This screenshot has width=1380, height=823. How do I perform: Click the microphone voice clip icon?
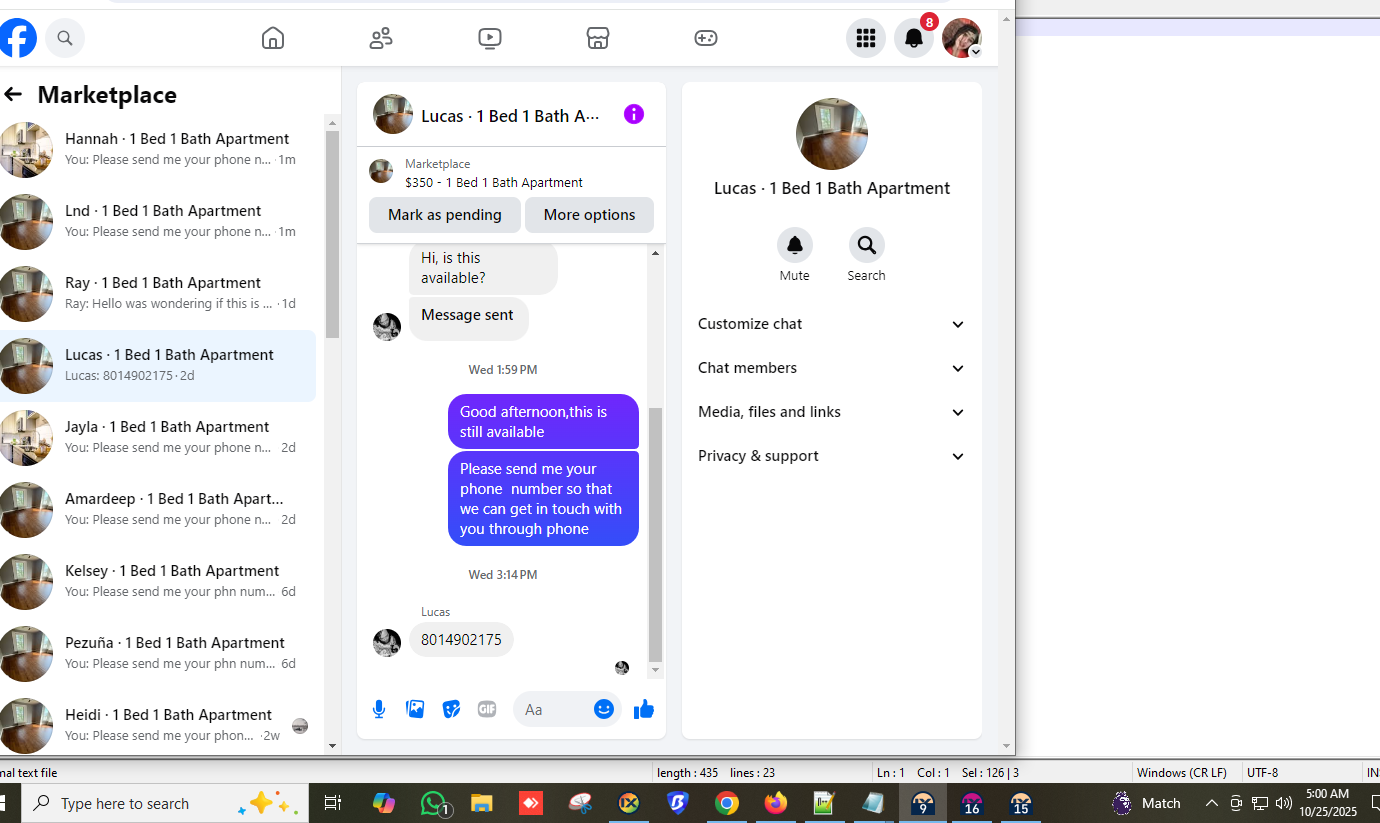pos(379,709)
